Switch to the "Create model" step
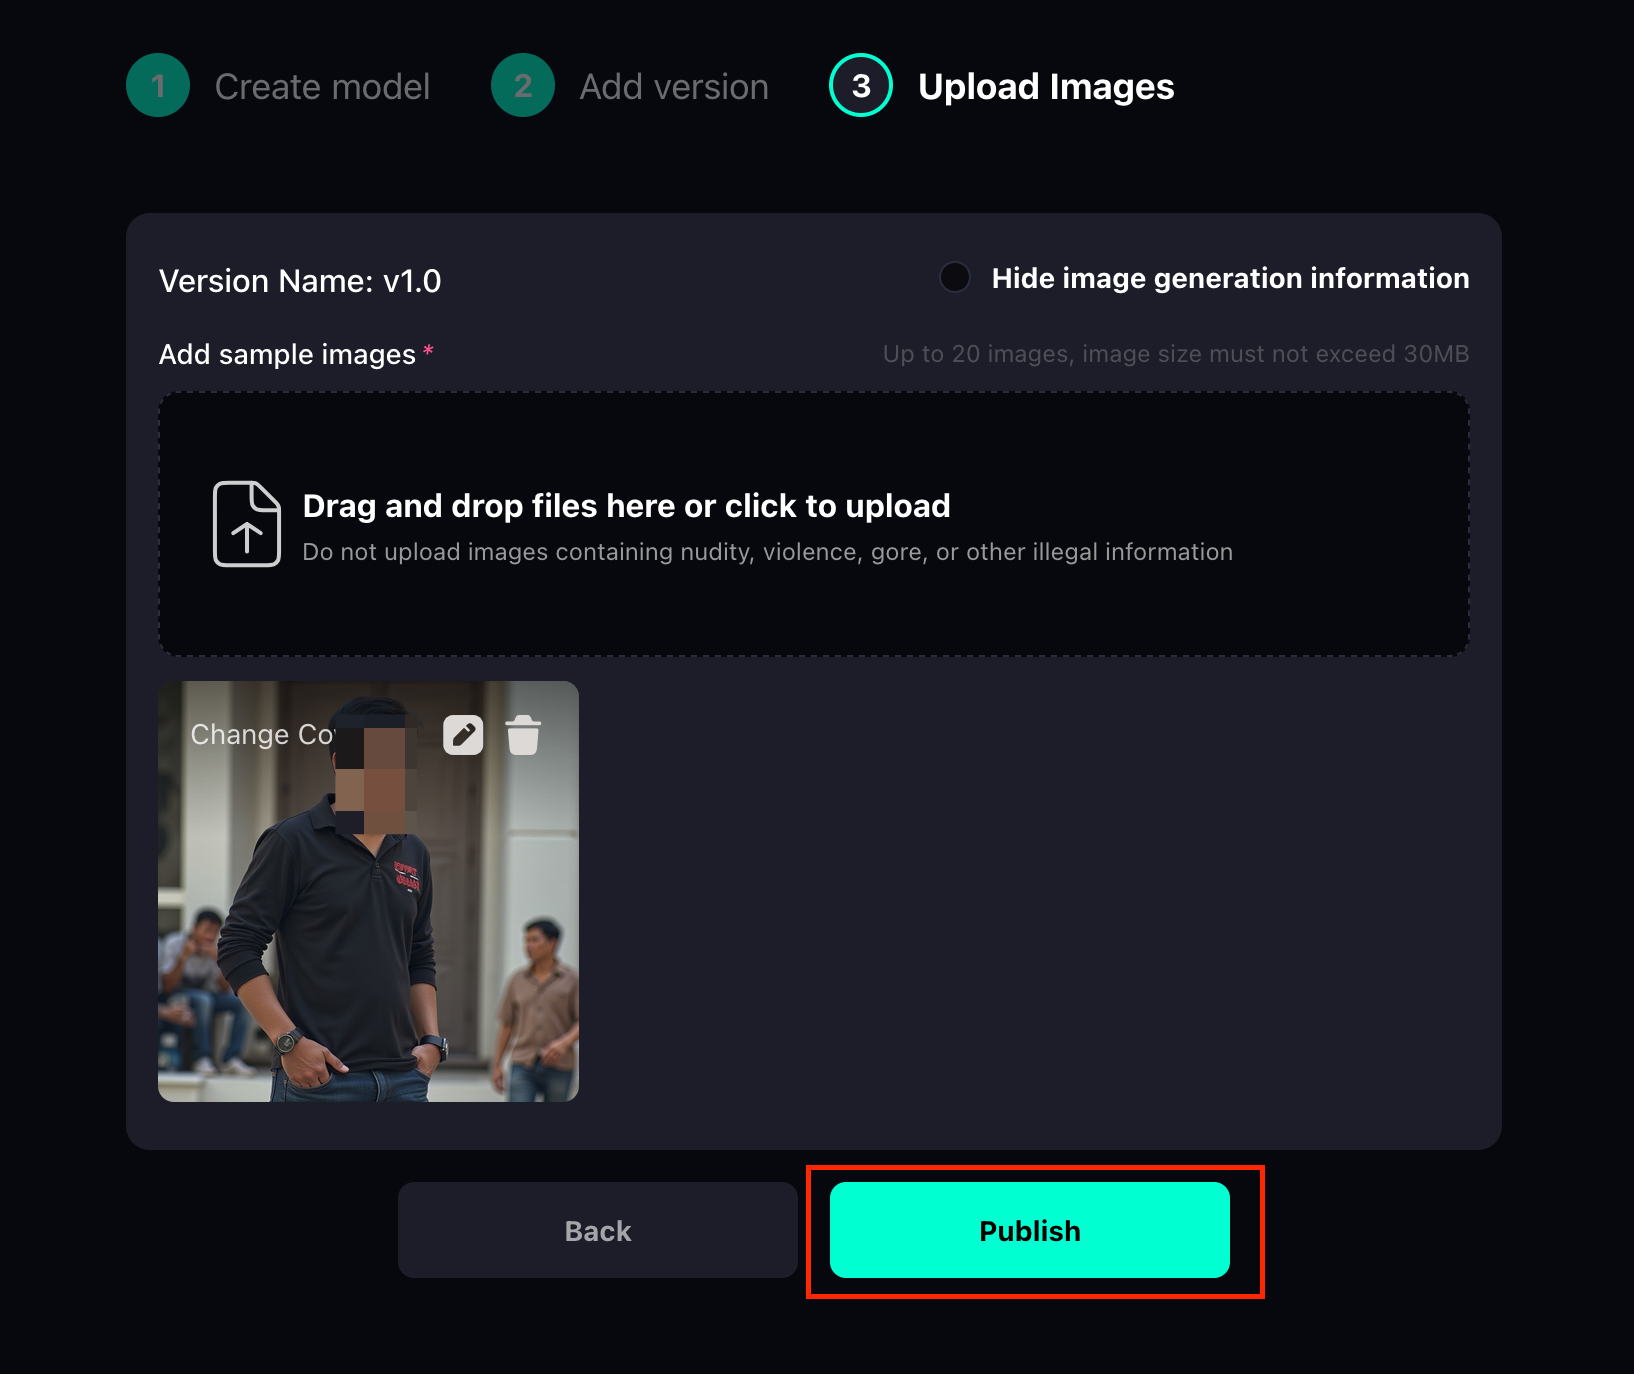 (322, 86)
